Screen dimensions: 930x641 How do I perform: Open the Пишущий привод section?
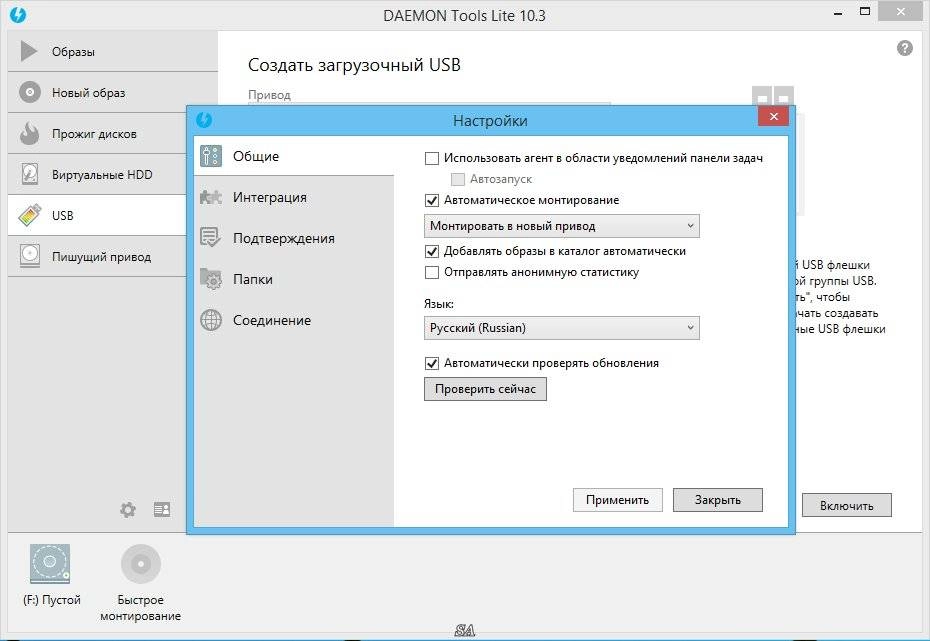coord(97,256)
